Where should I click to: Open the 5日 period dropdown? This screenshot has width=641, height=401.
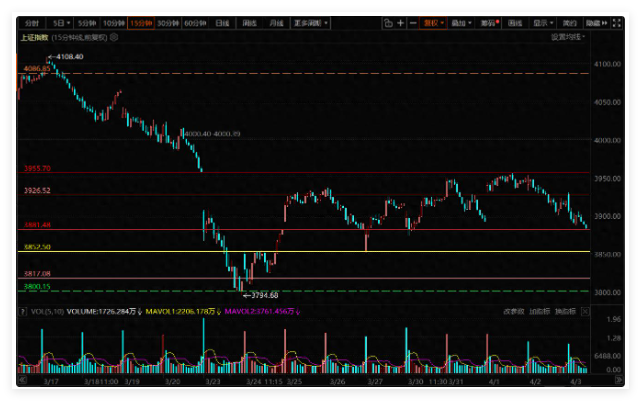pos(63,22)
